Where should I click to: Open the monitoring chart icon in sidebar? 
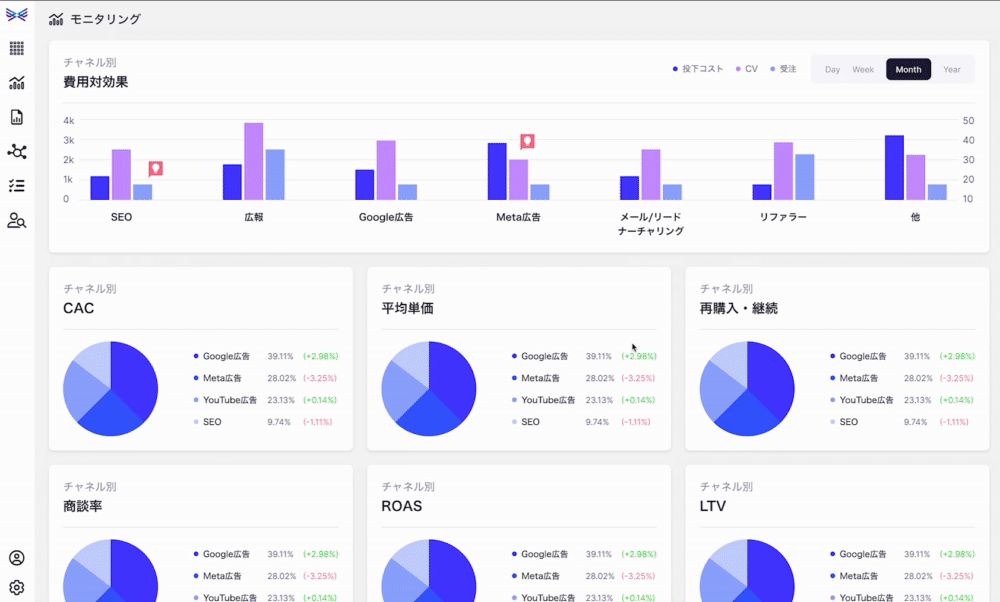(17, 83)
